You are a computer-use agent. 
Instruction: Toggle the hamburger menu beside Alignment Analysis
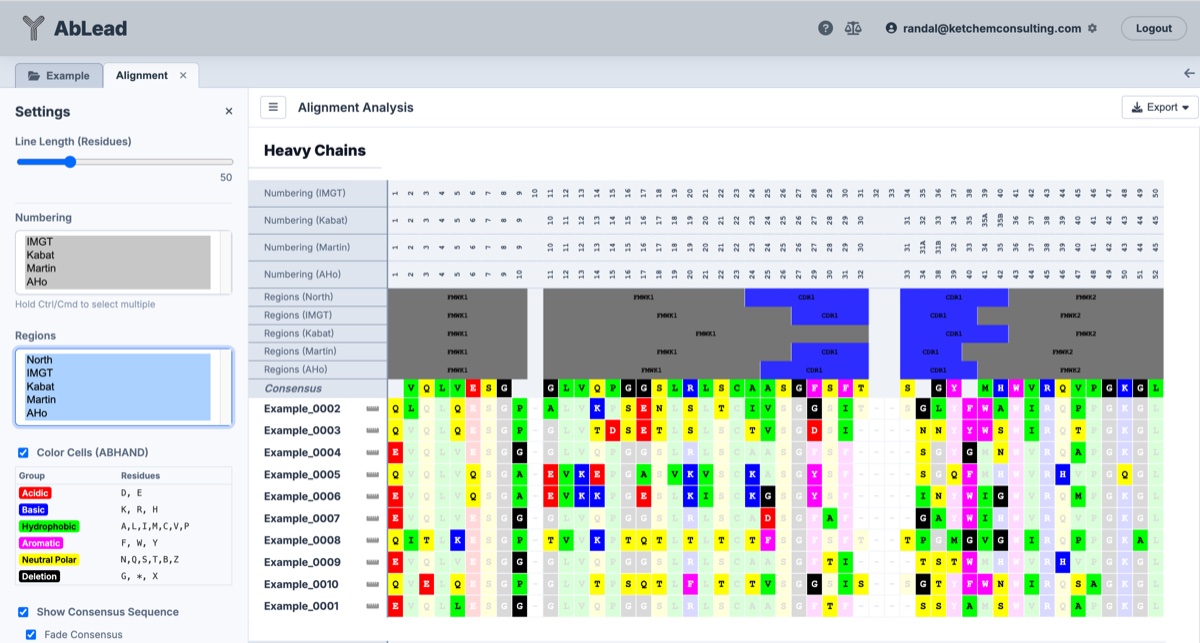273,107
